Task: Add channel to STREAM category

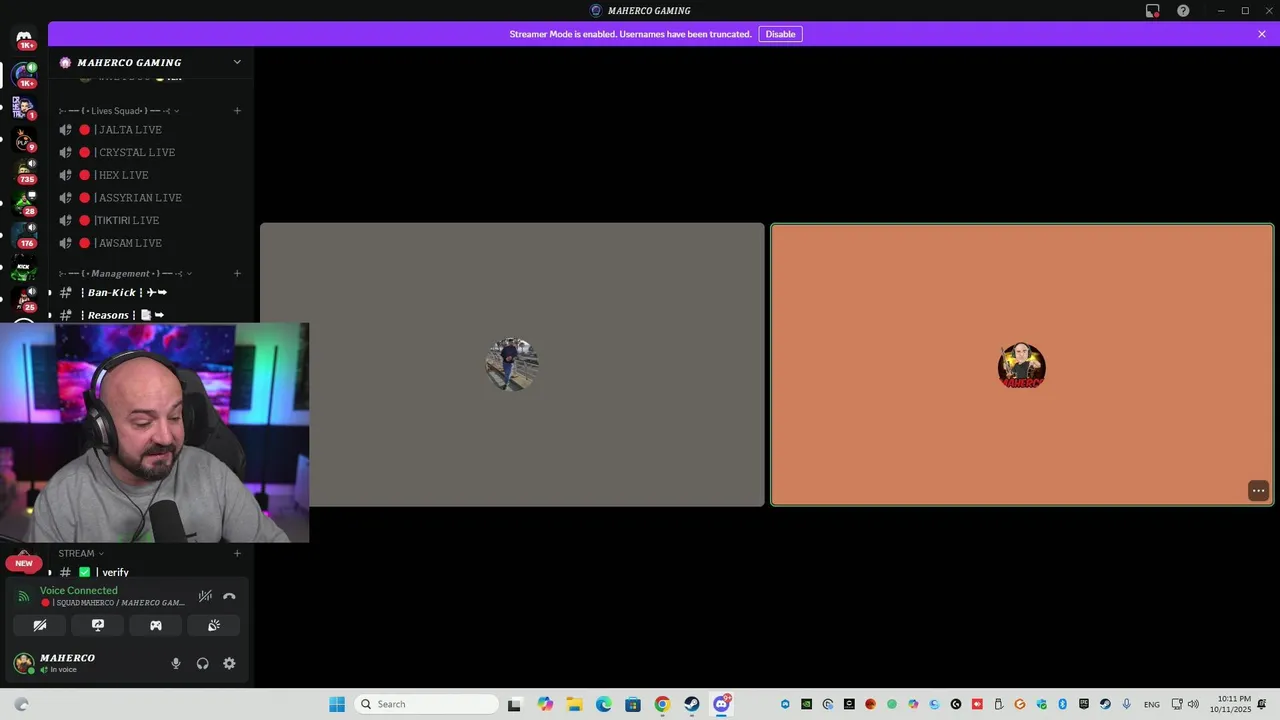Action: (x=237, y=553)
